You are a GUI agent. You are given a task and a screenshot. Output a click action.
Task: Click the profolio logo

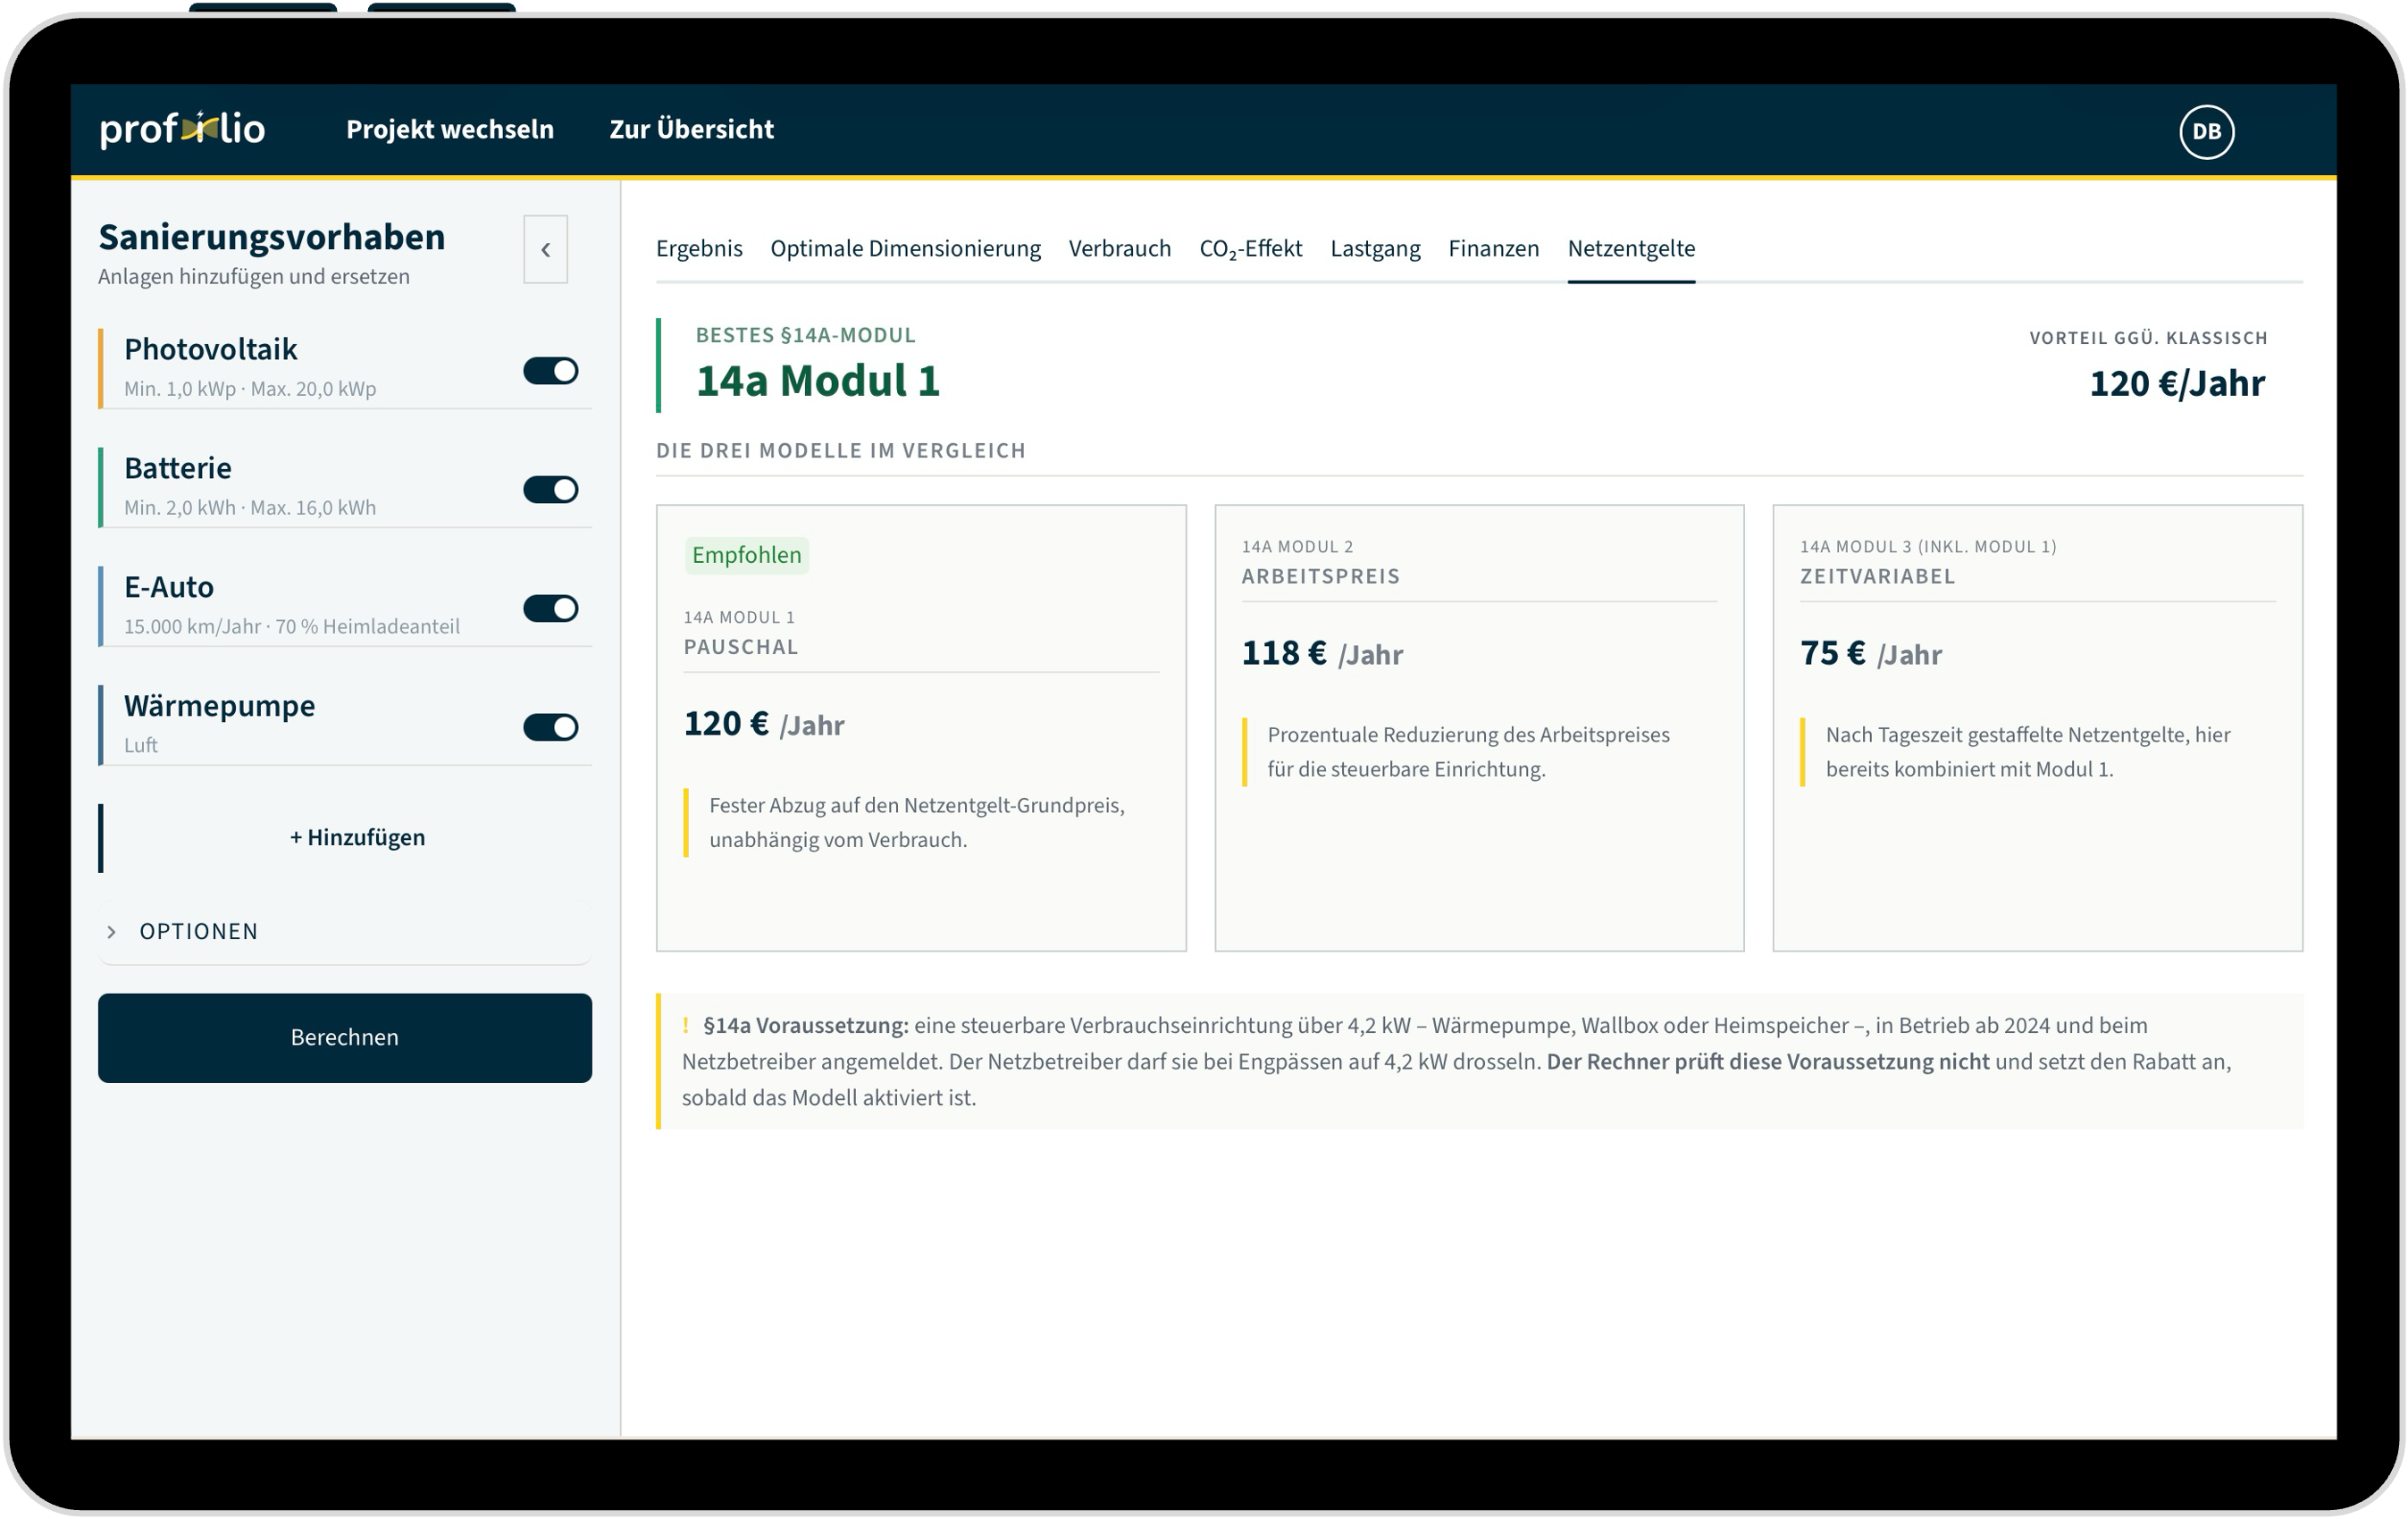(182, 129)
